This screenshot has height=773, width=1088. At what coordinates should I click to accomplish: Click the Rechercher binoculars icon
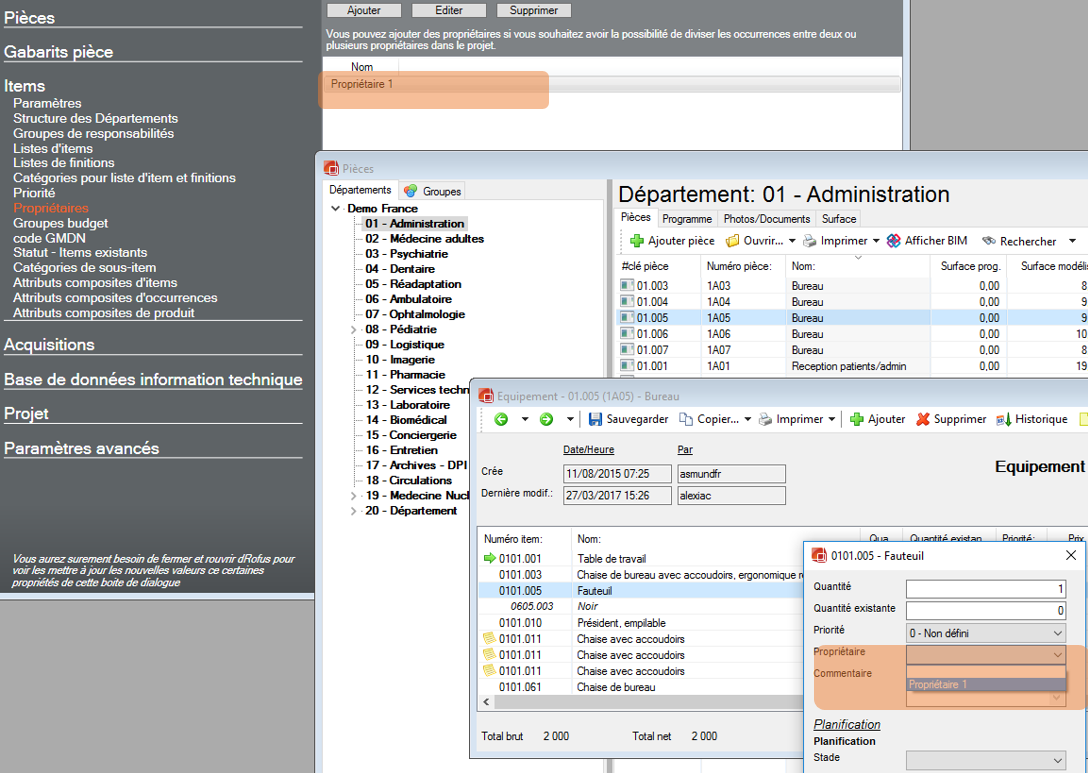pyautogui.click(x=989, y=241)
